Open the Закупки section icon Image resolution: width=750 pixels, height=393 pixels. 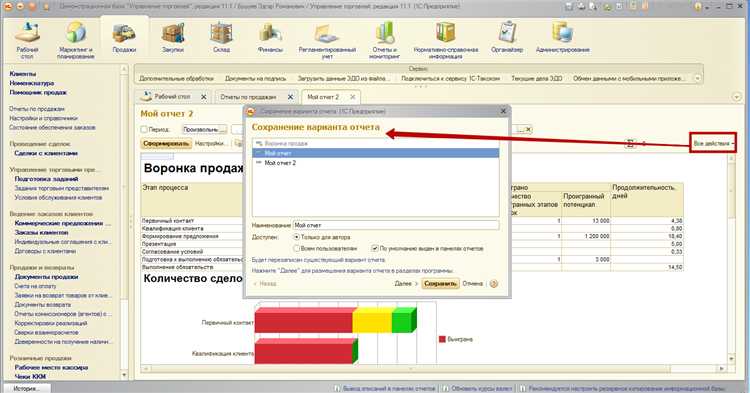(173, 33)
